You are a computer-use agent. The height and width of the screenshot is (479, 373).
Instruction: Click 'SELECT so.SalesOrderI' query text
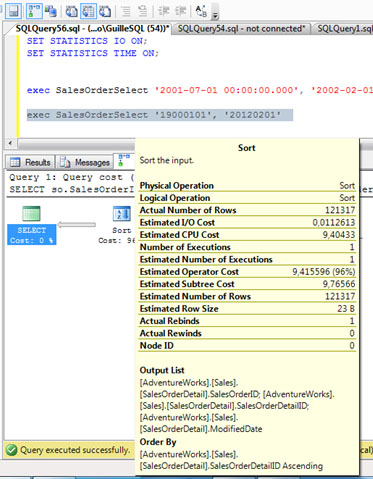point(71,189)
